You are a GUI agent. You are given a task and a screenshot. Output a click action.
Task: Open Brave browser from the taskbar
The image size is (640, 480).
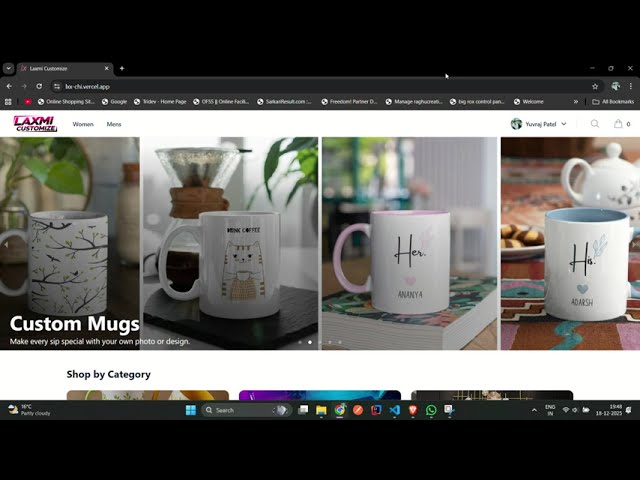pyautogui.click(x=413, y=410)
